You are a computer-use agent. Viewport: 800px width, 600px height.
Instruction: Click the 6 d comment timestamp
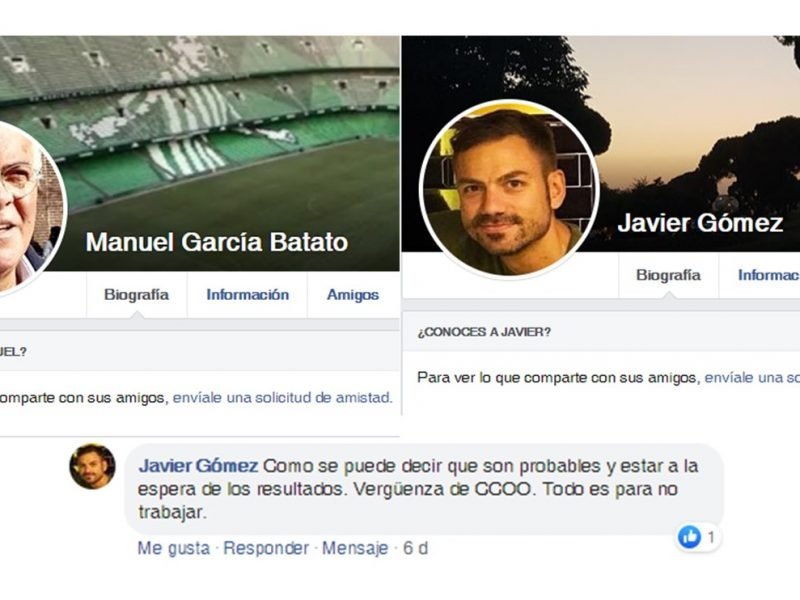pyautogui.click(x=415, y=548)
